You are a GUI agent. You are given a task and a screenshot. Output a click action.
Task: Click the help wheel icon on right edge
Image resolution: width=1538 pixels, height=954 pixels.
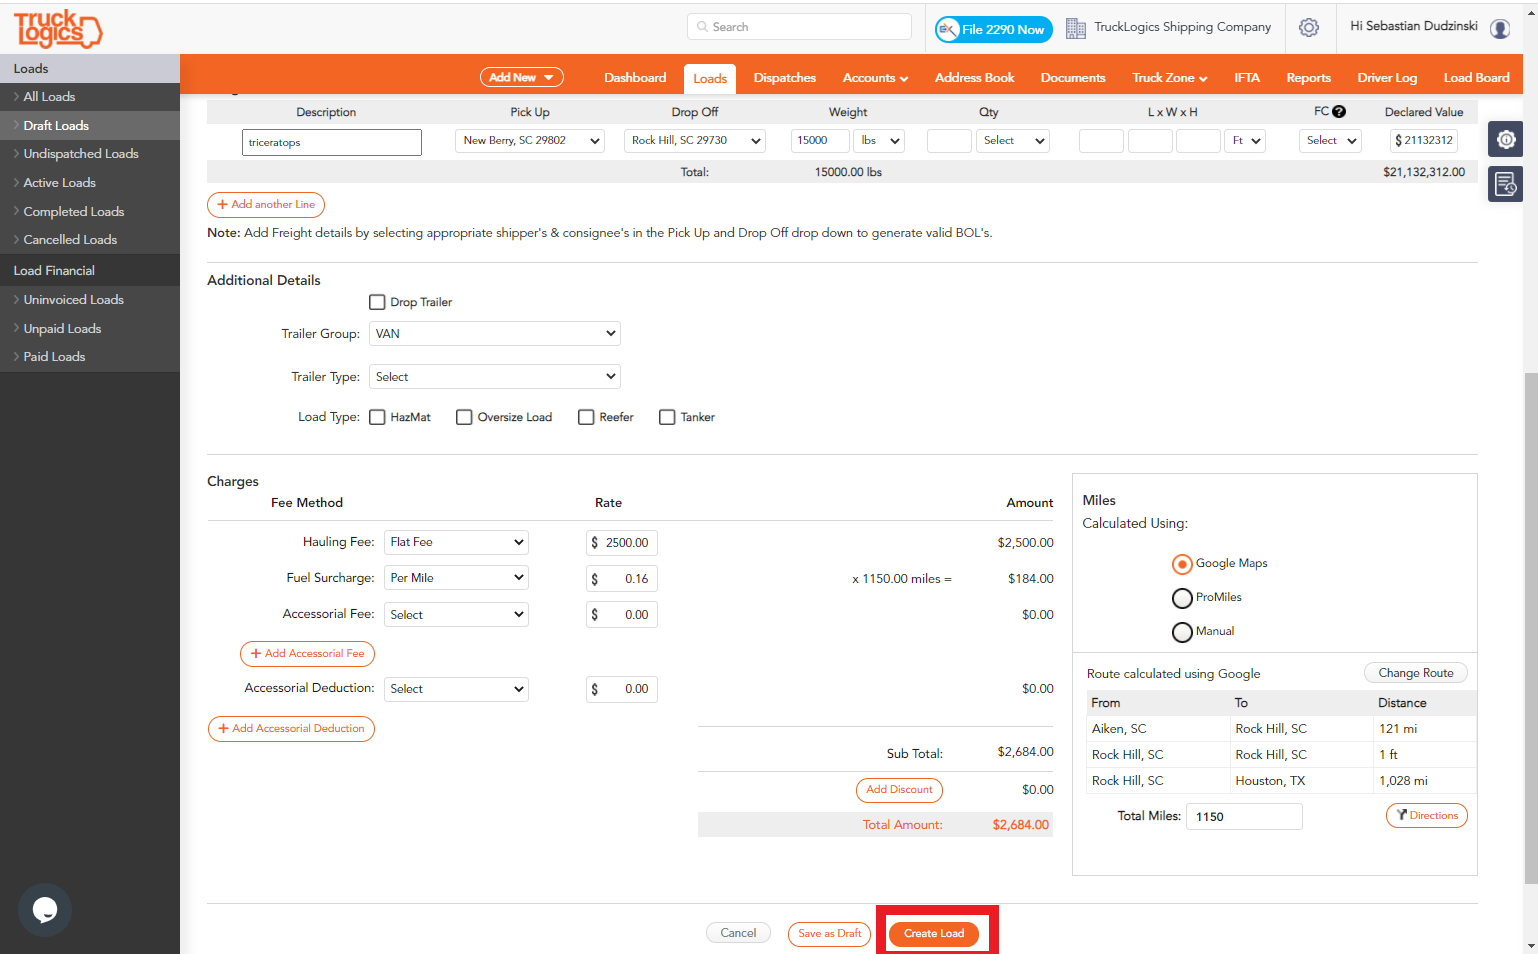point(1506,139)
